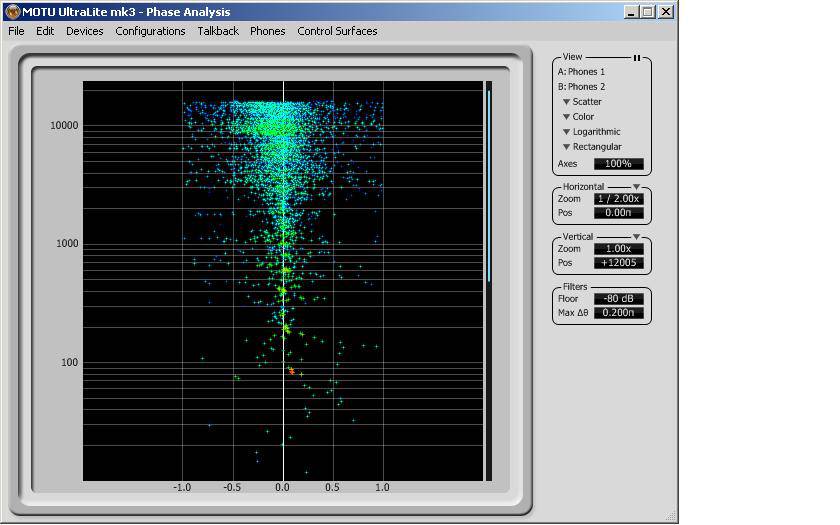840x525 pixels.
Task: Maximize the Phase Analysis window
Action: 648,11
